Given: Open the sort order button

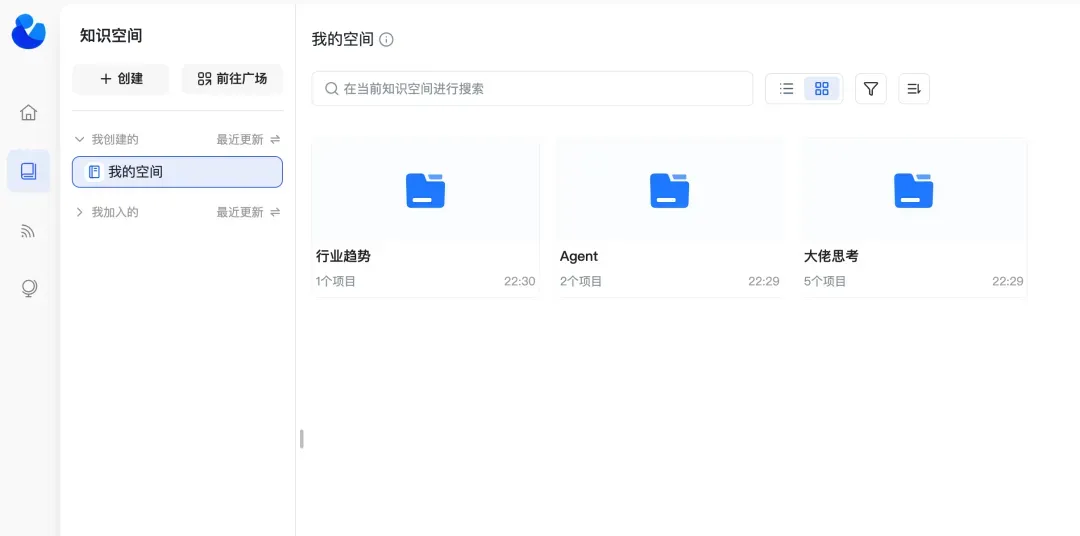Looking at the screenshot, I should (914, 89).
